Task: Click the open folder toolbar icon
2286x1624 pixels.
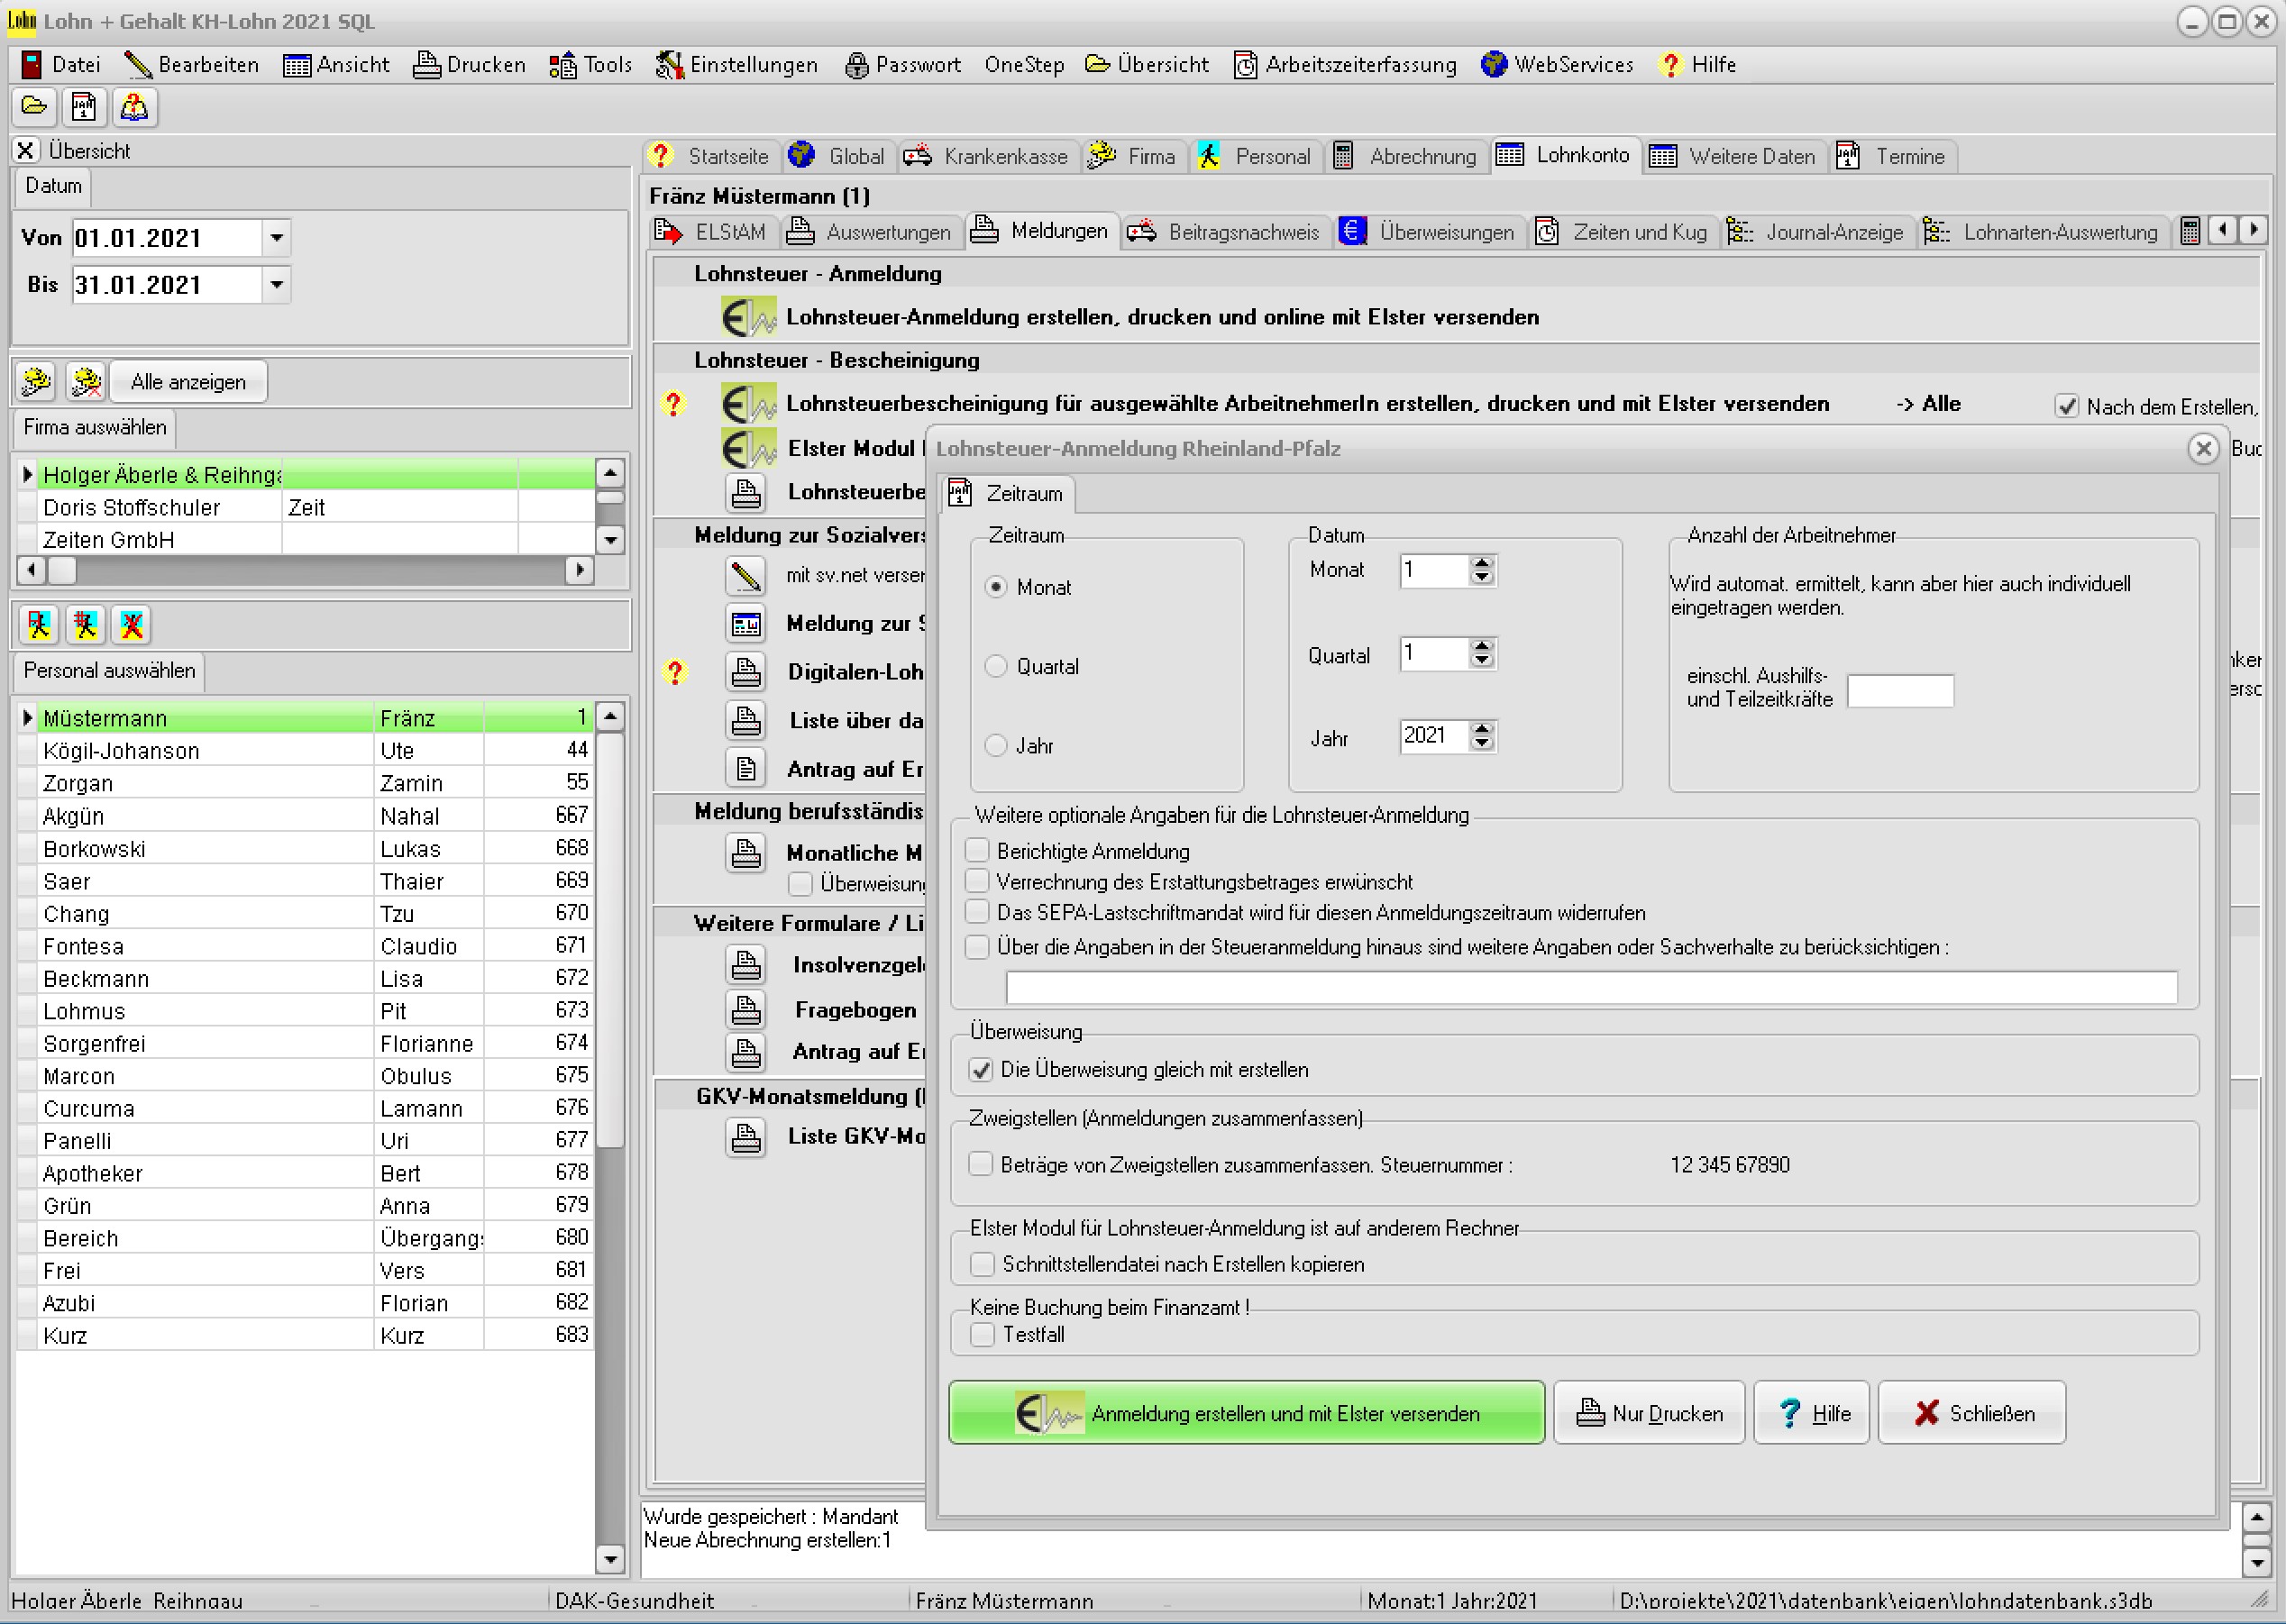Action: pyautogui.click(x=35, y=106)
